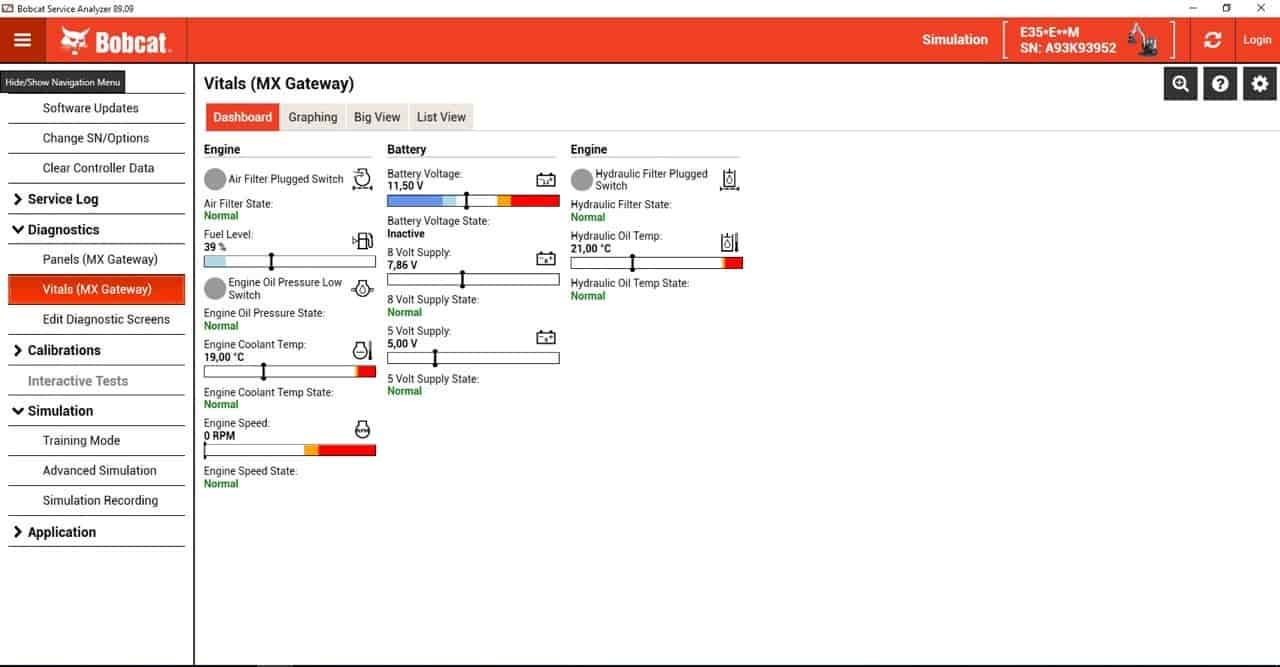Click the engine coolant temperature icon
This screenshot has height=667, width=1280.
[x=363, y=351]
